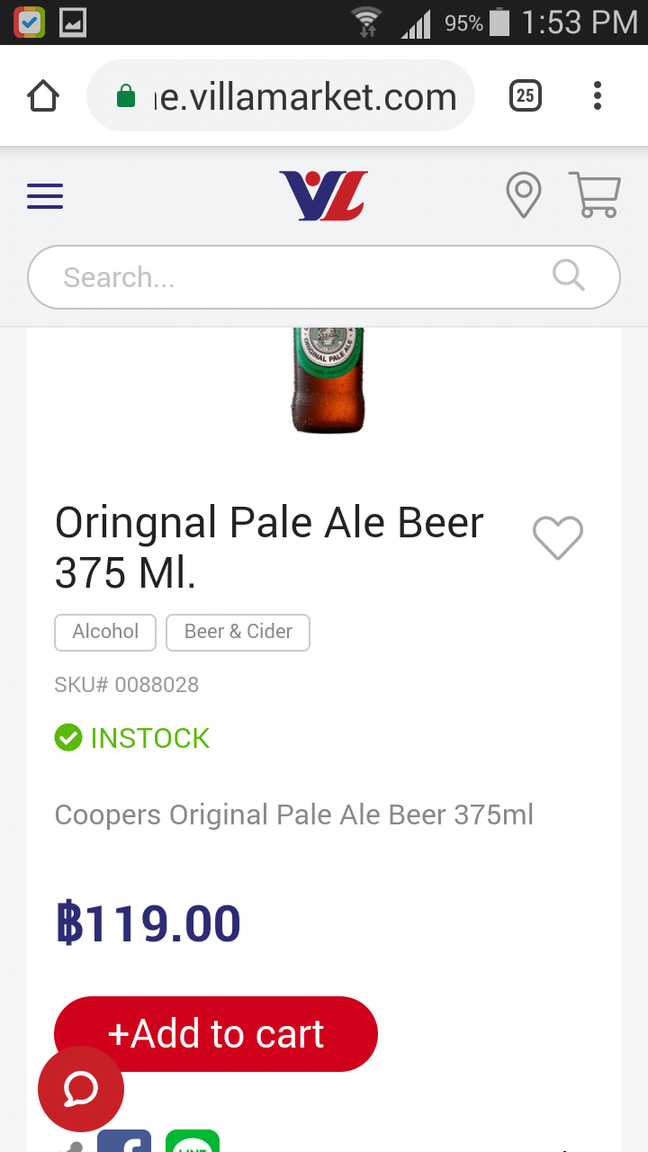This screenshot has height=1152, width=648.
Task: Click the search magnifier icon
Action: pos(567,276)
